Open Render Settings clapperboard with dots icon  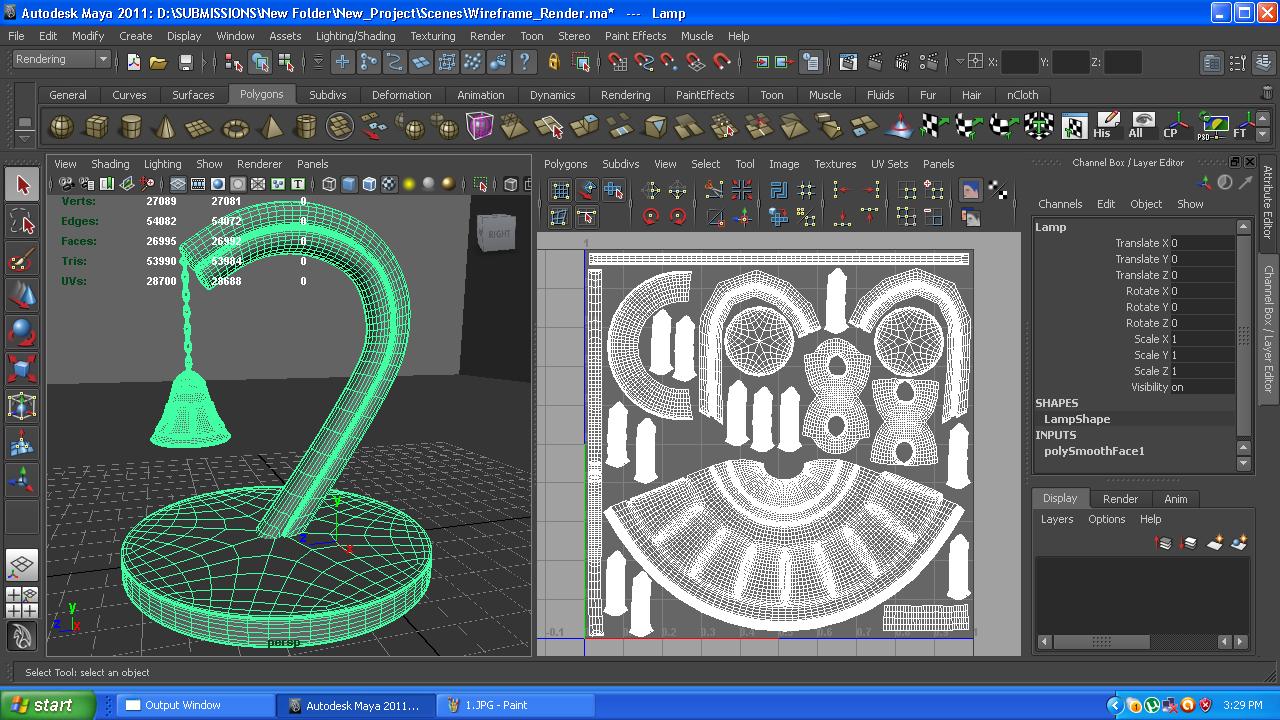click(x=927, y=62)
